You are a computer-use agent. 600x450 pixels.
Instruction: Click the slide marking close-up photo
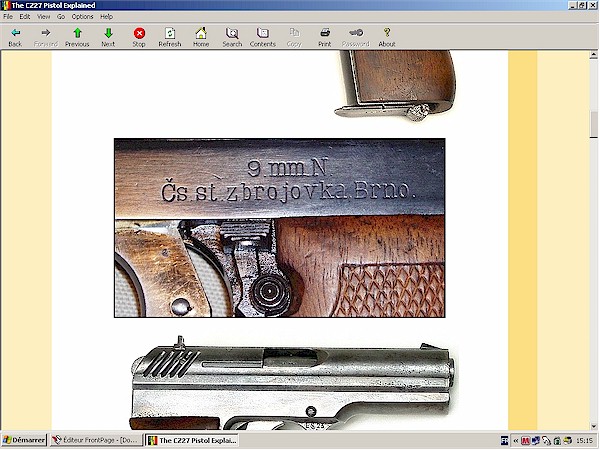(x=280, y=228)
